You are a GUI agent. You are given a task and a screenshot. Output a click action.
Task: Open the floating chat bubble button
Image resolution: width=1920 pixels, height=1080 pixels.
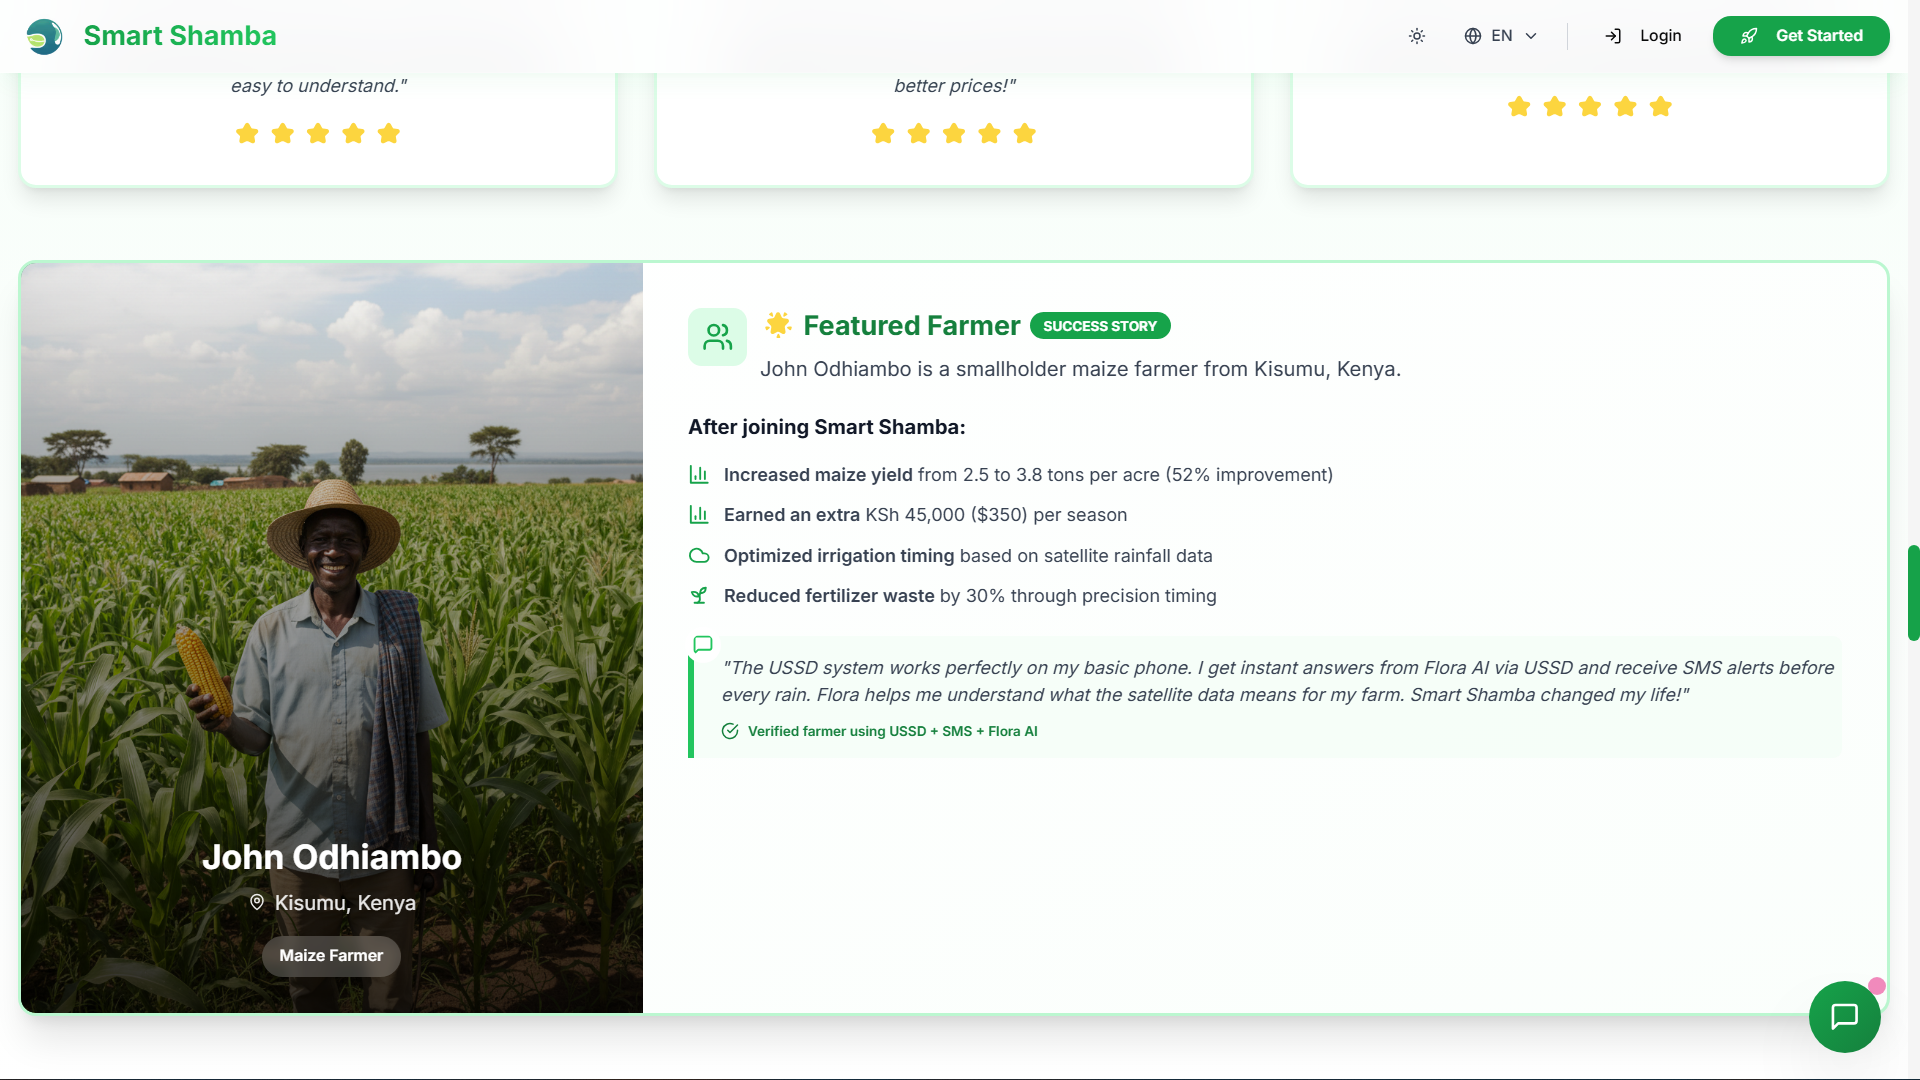coord(1844,1016)
